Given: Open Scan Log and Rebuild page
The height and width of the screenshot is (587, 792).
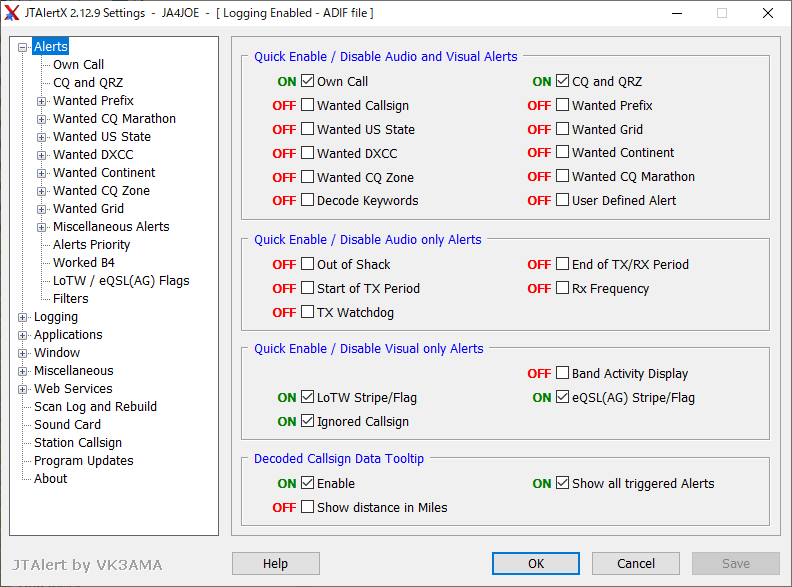Looking at the screenshot, I should [x=95, y=407].
